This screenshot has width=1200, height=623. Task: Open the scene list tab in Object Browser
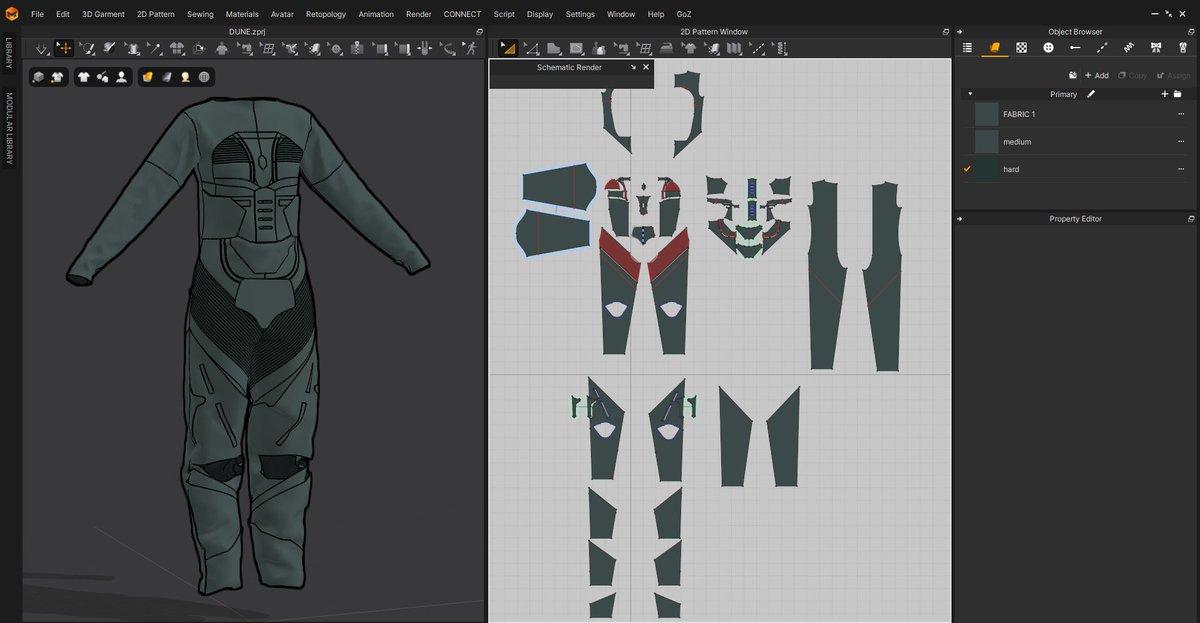(x=967, y=47)
